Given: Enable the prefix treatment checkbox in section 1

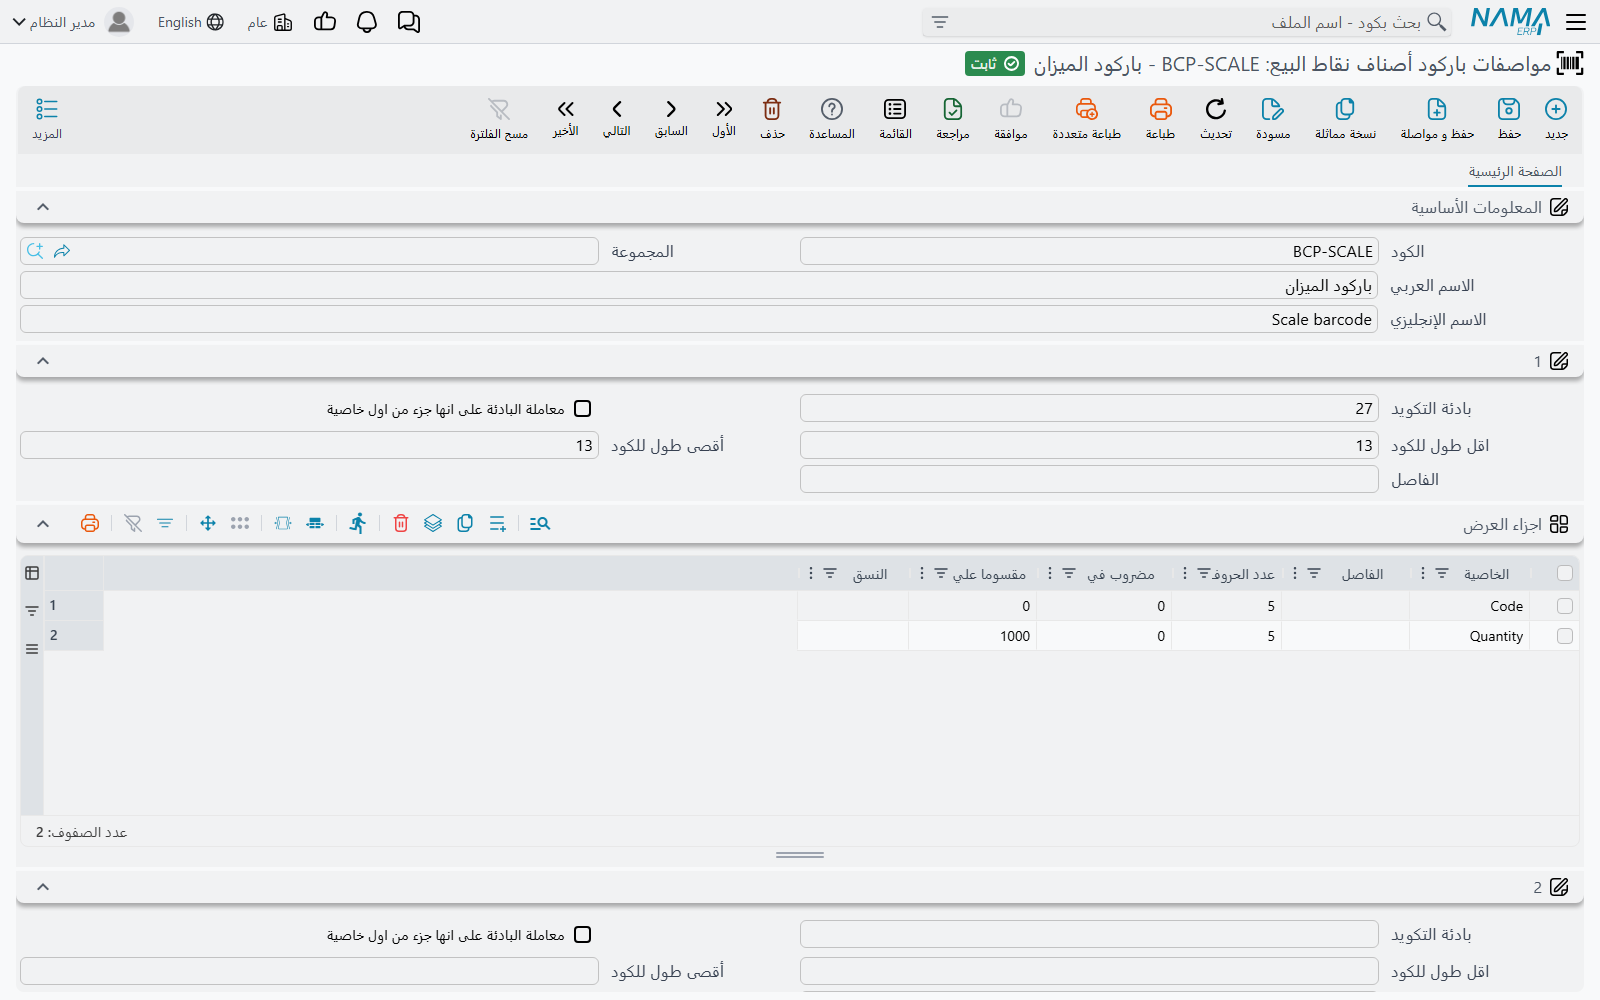Looking at the screenshot, I should coord(583,409).
